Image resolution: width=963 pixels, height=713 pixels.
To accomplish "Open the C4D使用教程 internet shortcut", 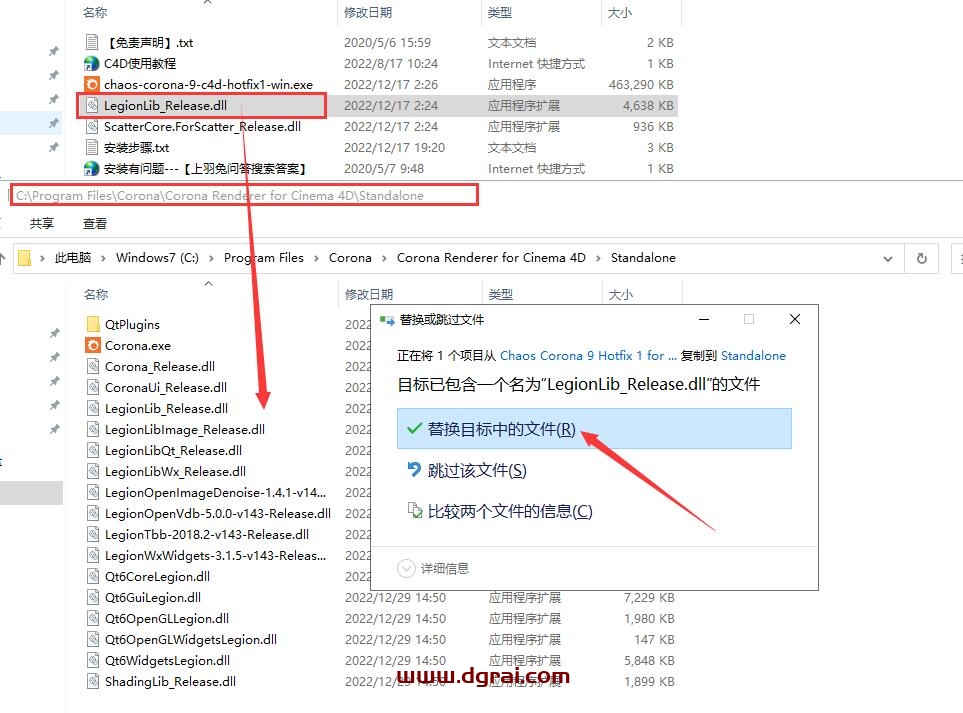I will [92, 64].
